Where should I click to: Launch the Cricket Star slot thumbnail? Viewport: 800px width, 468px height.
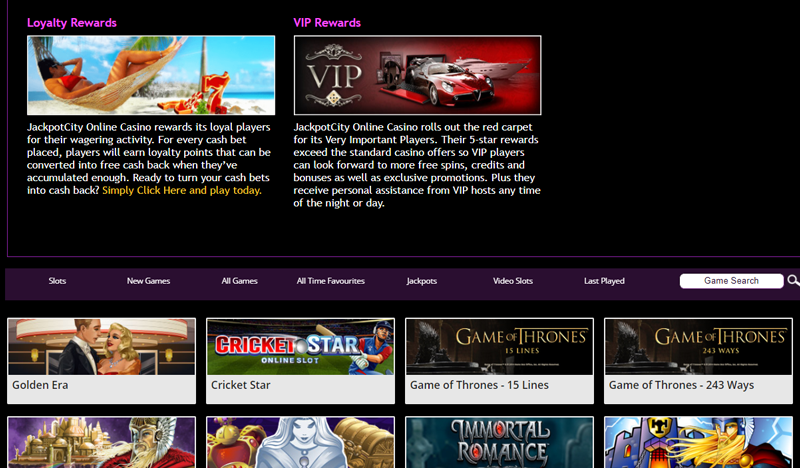300,347
